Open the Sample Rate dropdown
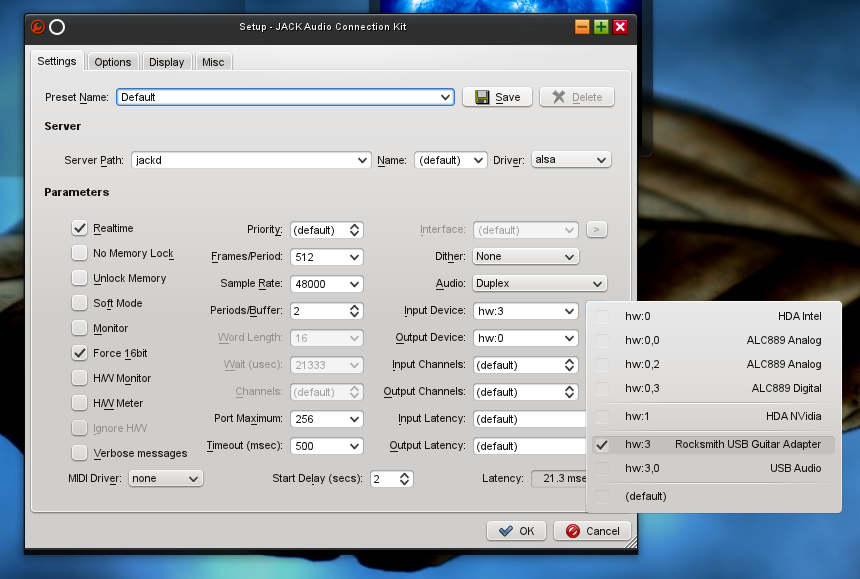860x579 pixels. pos(354,284)
